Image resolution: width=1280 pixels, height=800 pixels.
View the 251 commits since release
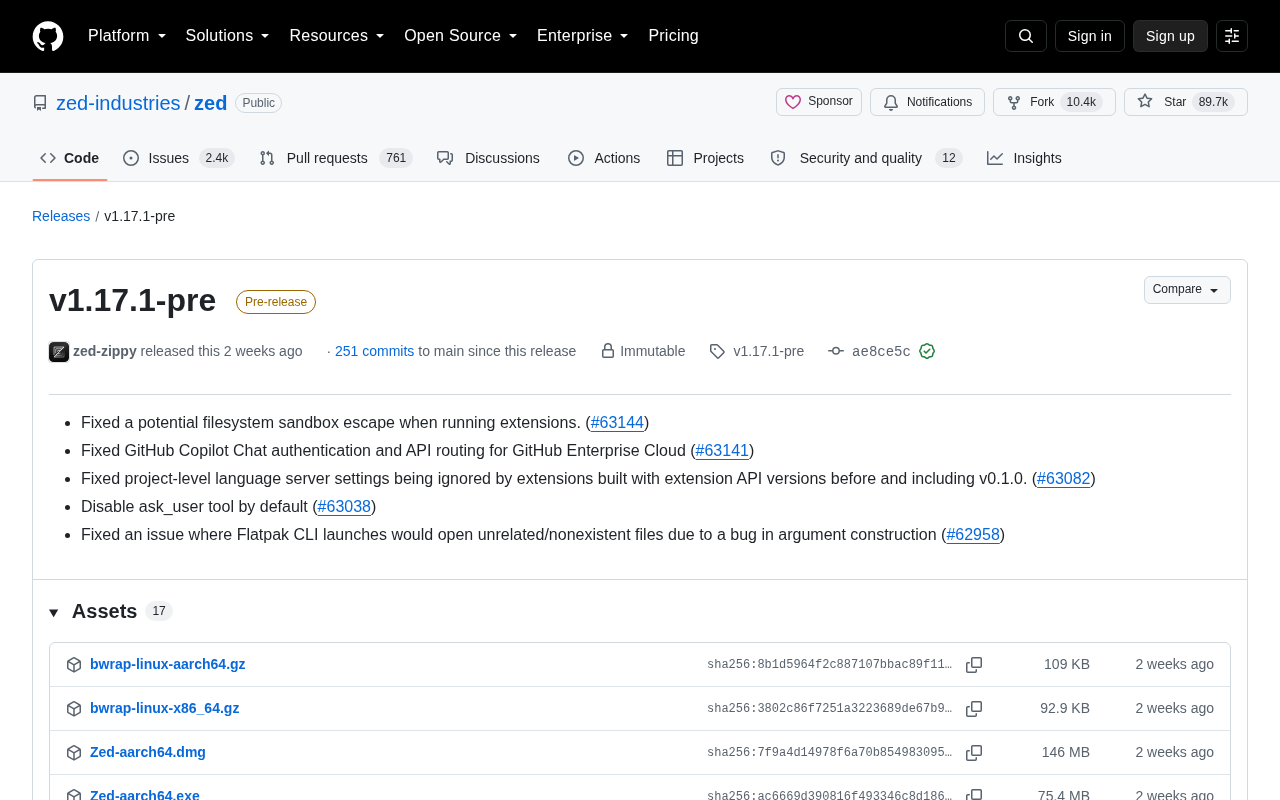click(374, 351)
